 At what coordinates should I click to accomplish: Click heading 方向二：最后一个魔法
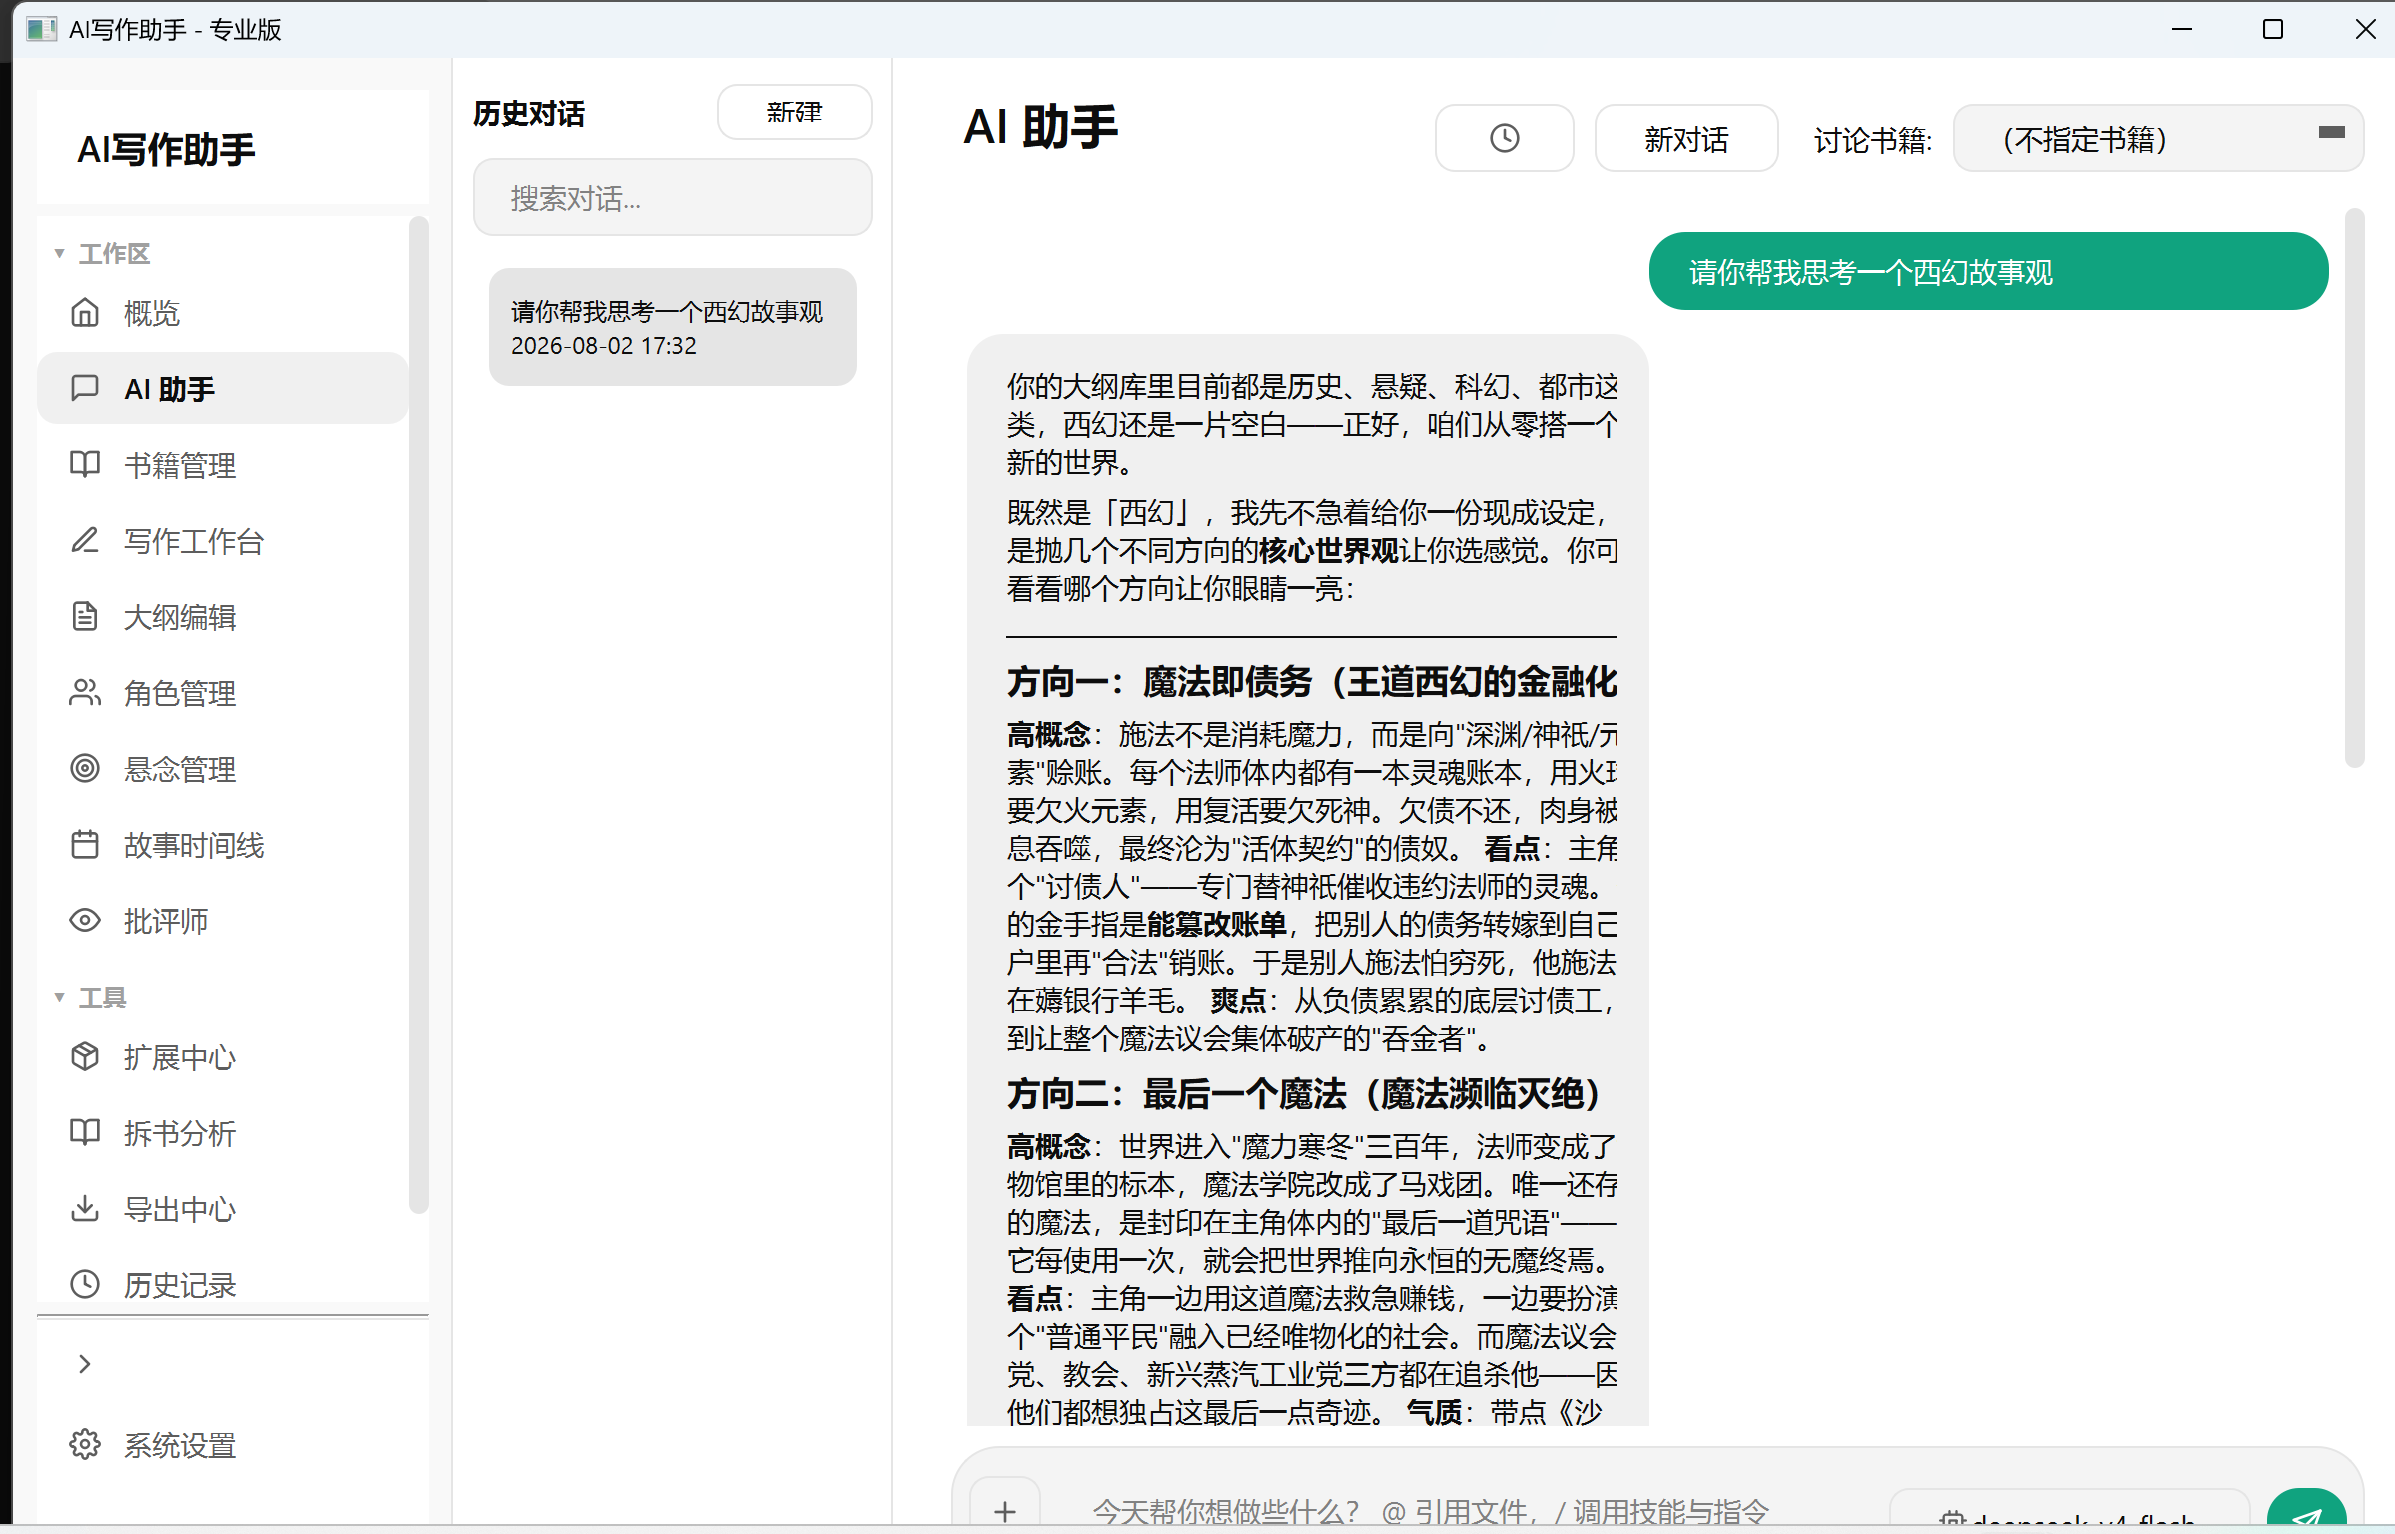[x=1302, y=1094]
